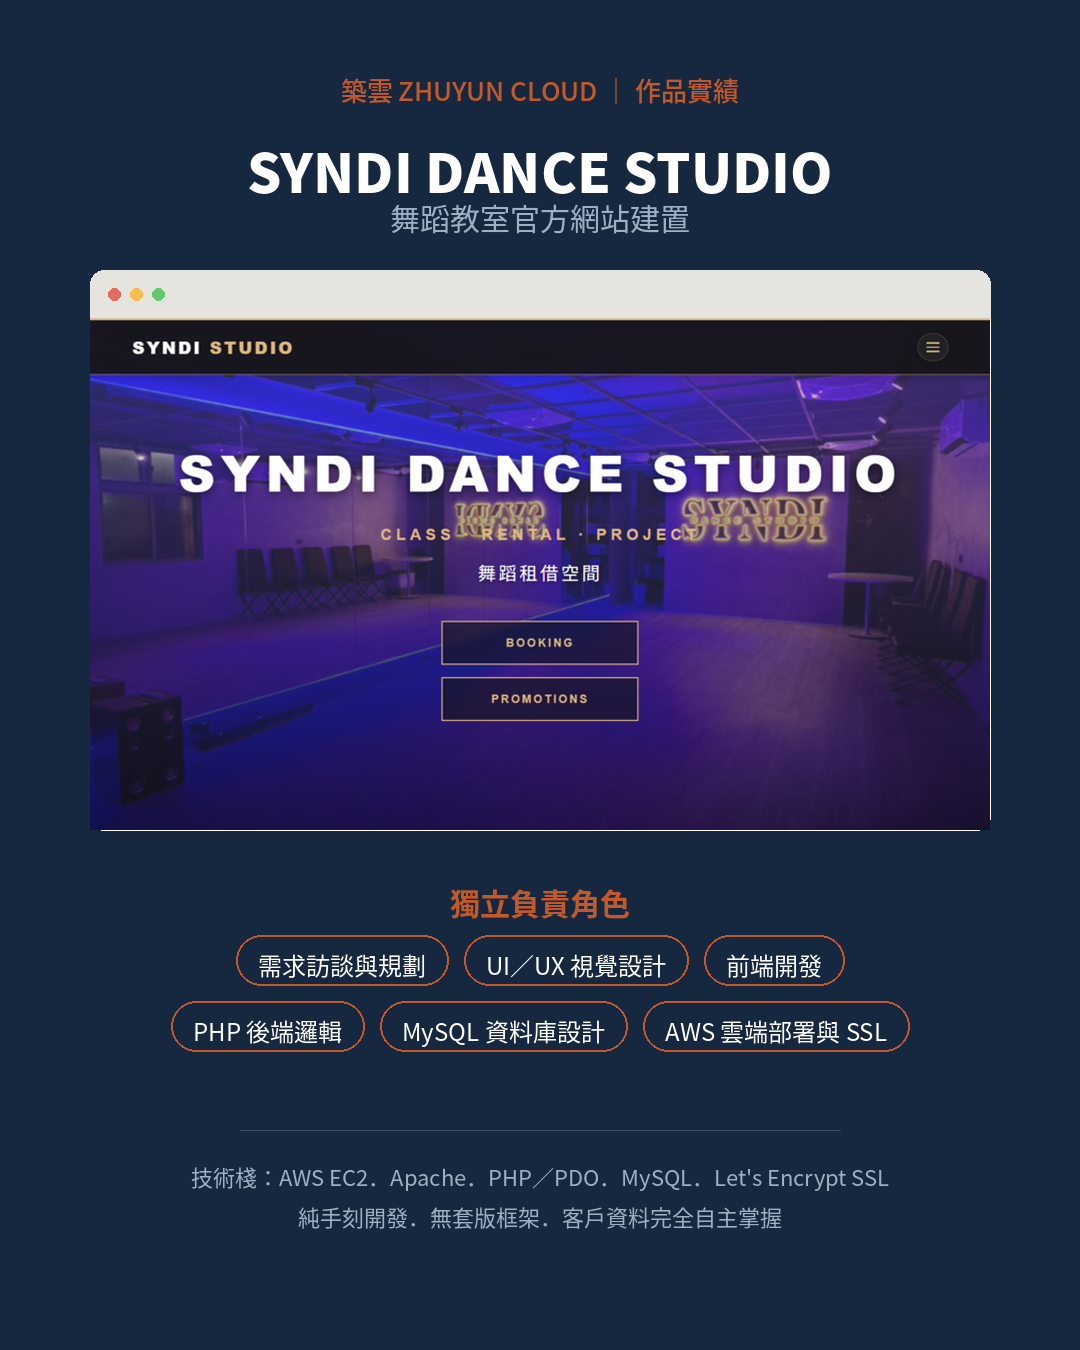
Task: Click the SYNDI STUDIO header logo
Action: point(212,348)
